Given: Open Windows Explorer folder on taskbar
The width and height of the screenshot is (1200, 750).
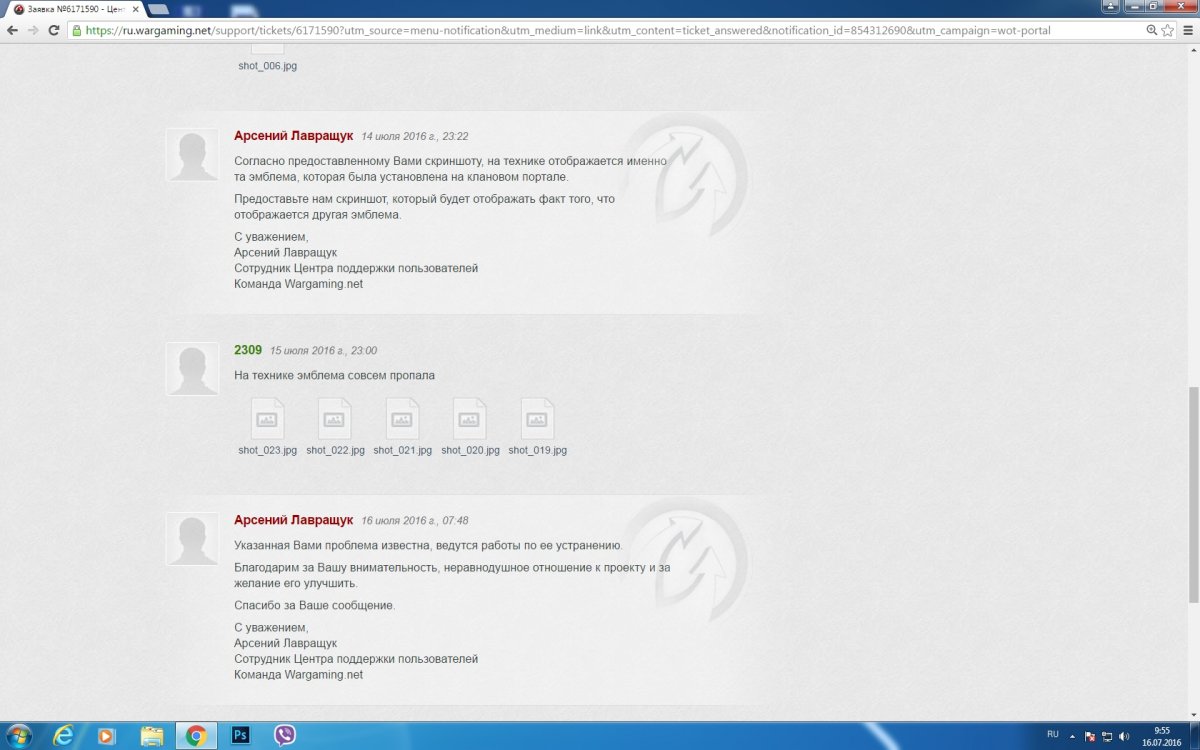Looking at the screenshot, I should pos(152,736).
